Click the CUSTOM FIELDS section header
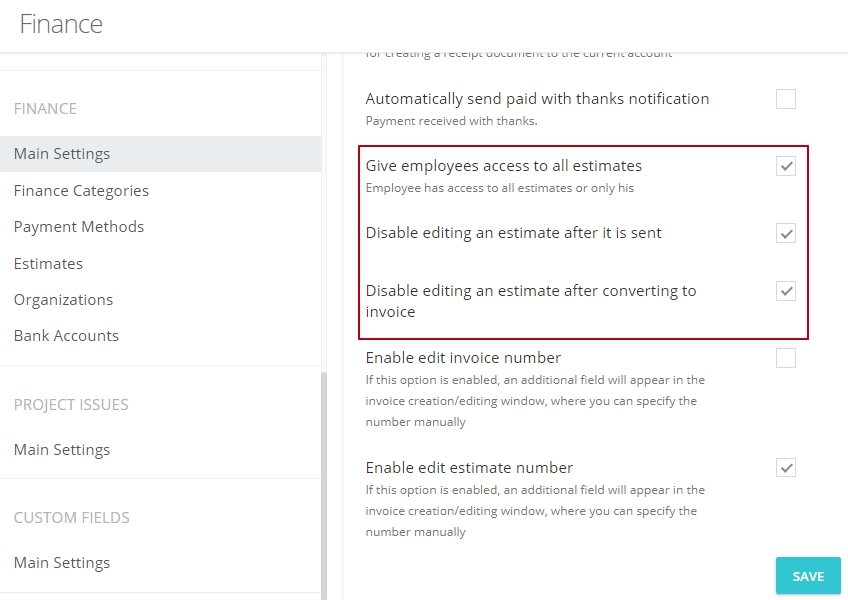Image resolution: width=848 pixels, height=600 pixels. (72, 518)
